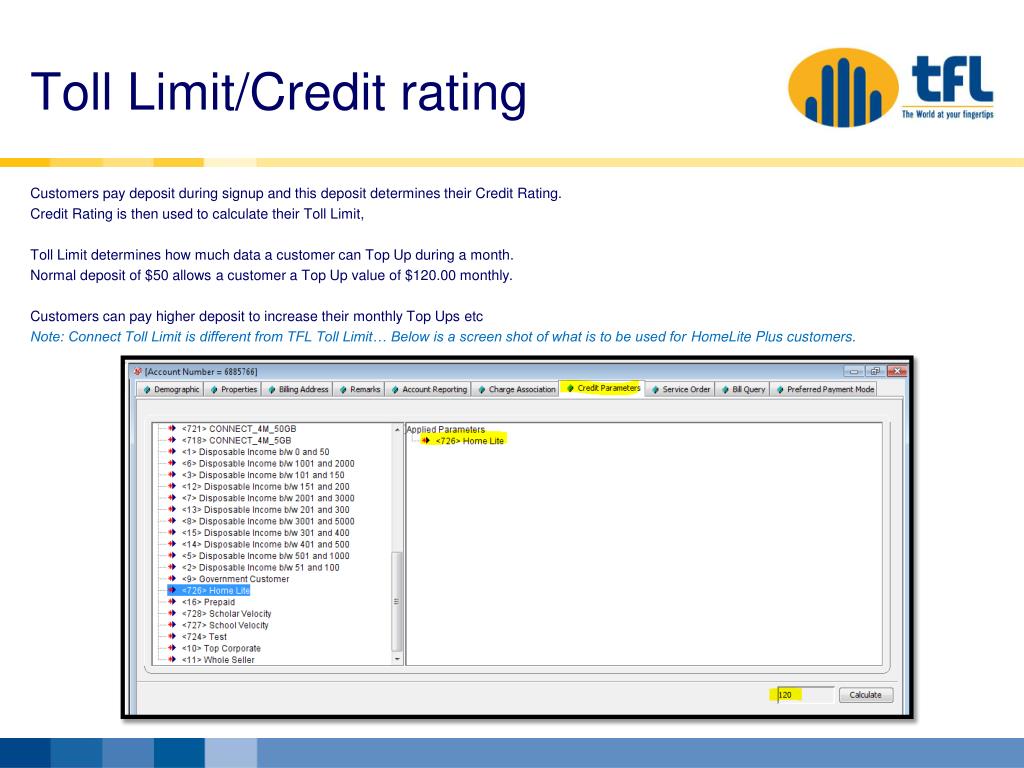Click red arrow icon beside Top Corporate
1024x768 pixels.
tap(172, 648)
